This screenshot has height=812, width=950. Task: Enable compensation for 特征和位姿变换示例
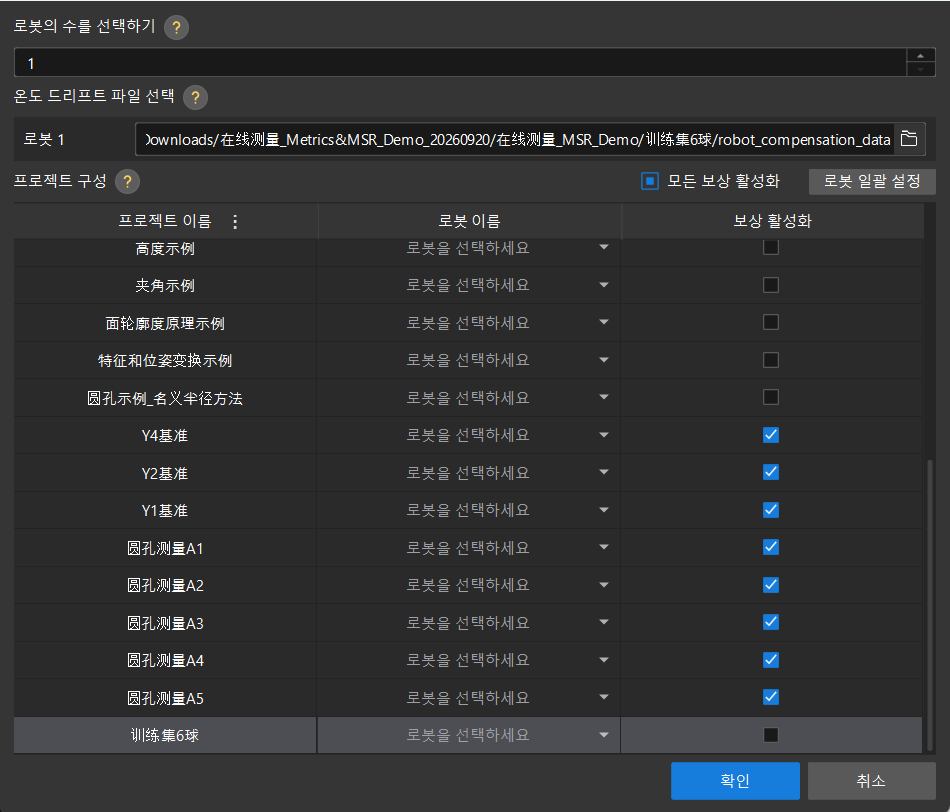click(771, 360)
